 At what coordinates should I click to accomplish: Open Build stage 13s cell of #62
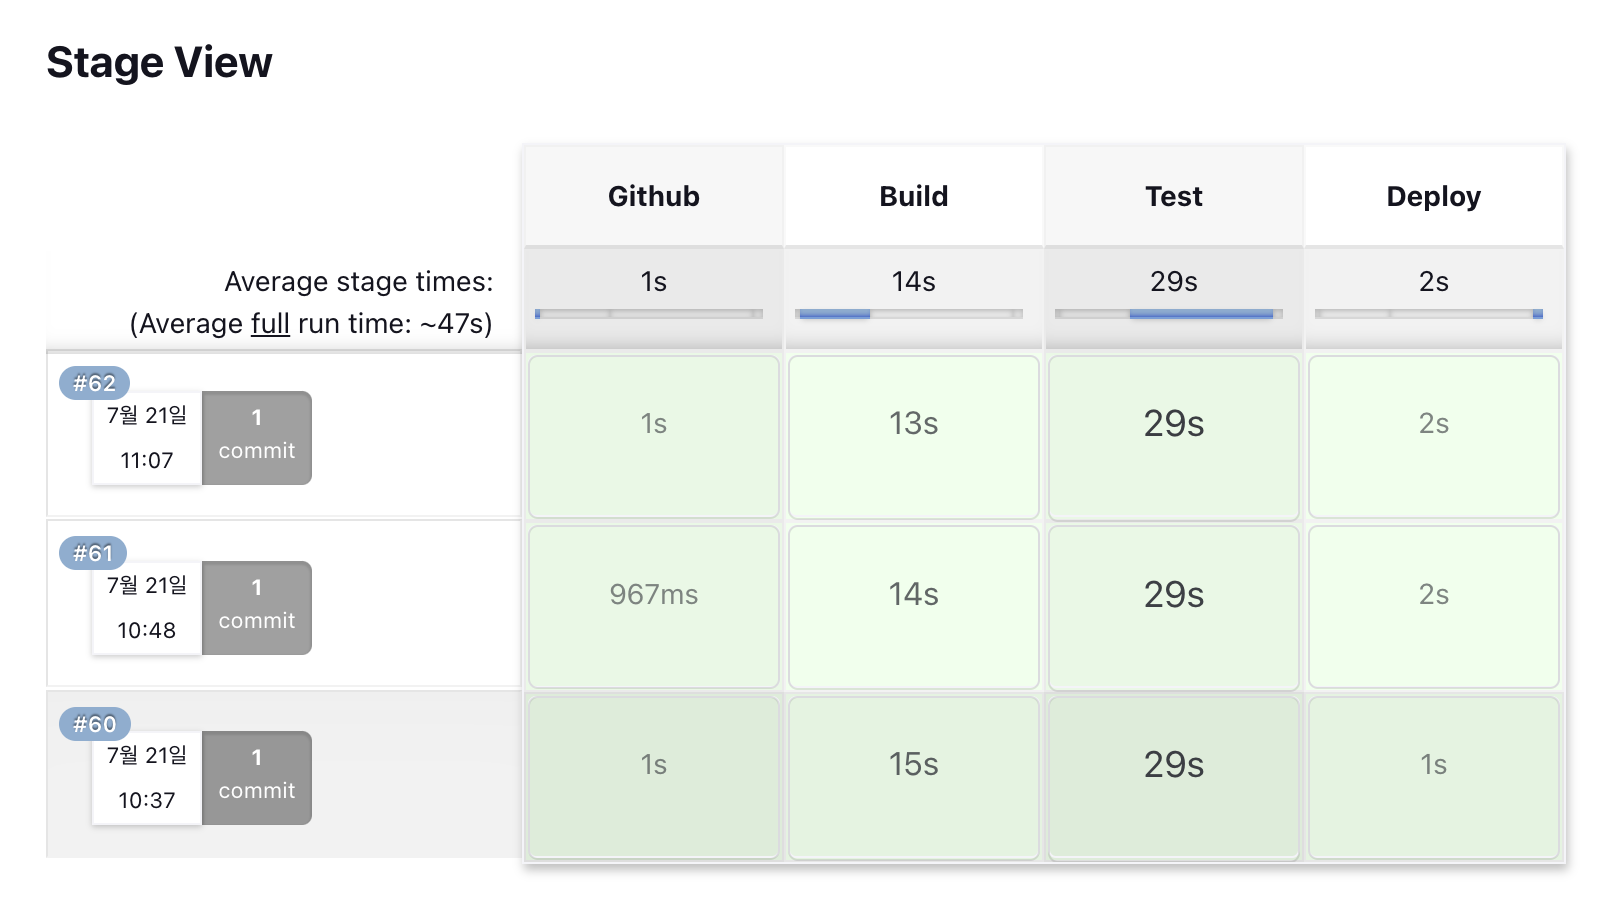(914, 437)
